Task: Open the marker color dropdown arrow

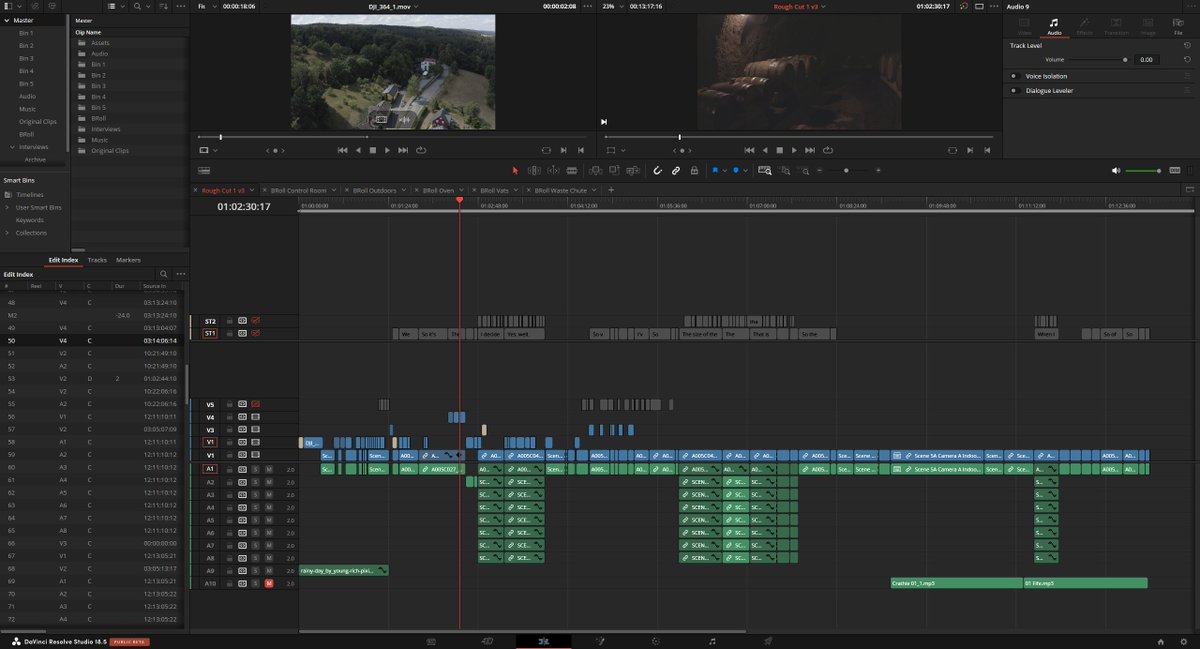Action: [x=746, y=171]
